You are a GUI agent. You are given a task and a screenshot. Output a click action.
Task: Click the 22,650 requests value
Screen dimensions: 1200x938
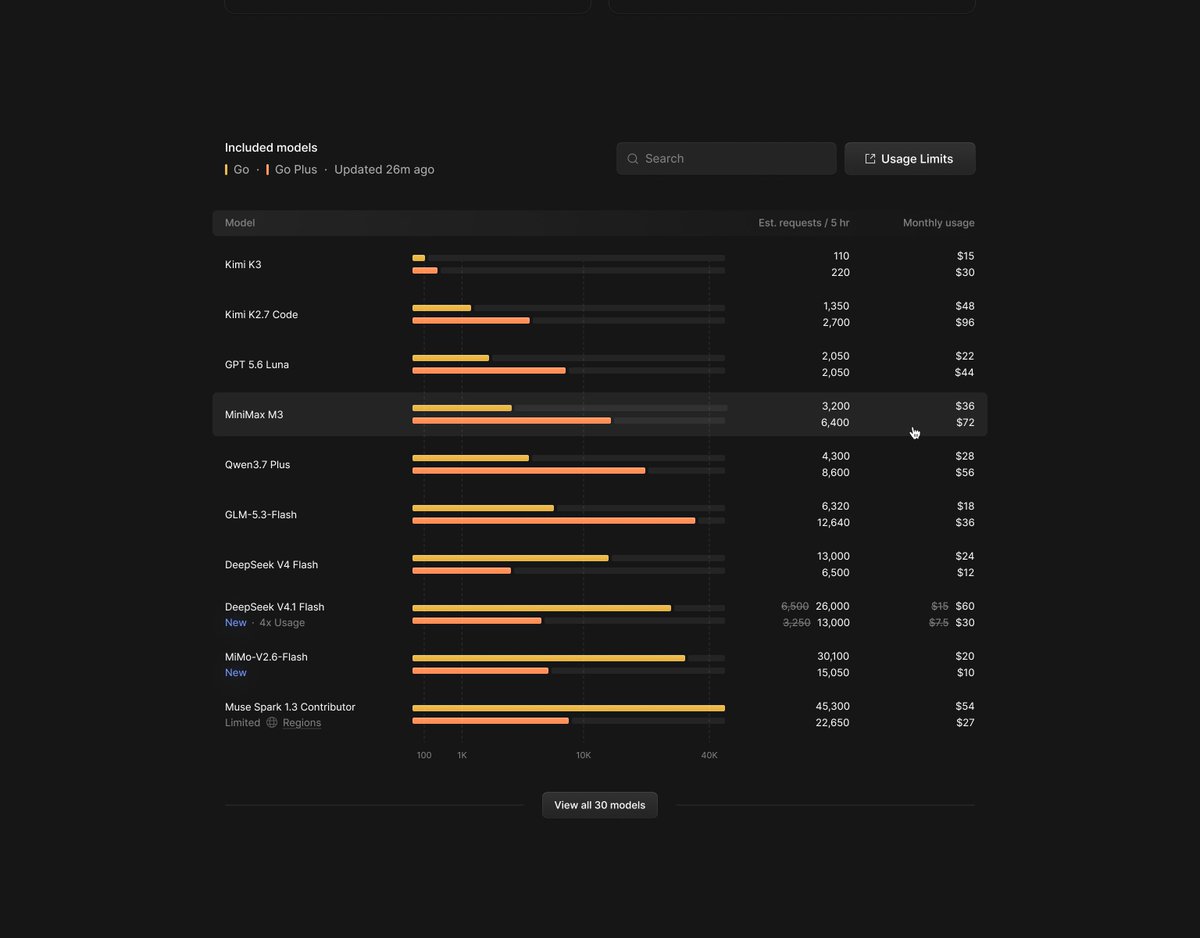[x=833, y=723]
